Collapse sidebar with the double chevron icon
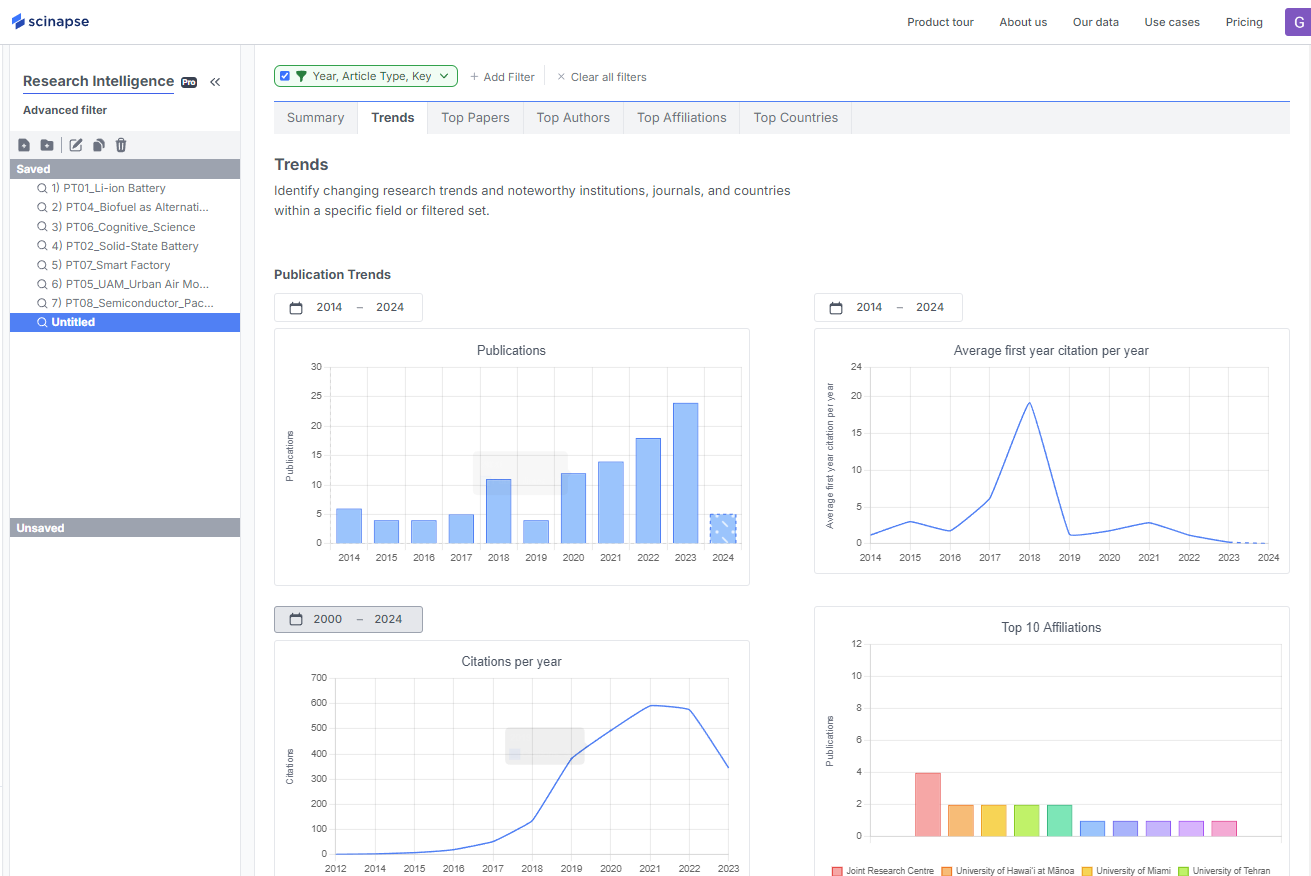The height and width of the screenshot is (876, 1311). click(215, 82)
